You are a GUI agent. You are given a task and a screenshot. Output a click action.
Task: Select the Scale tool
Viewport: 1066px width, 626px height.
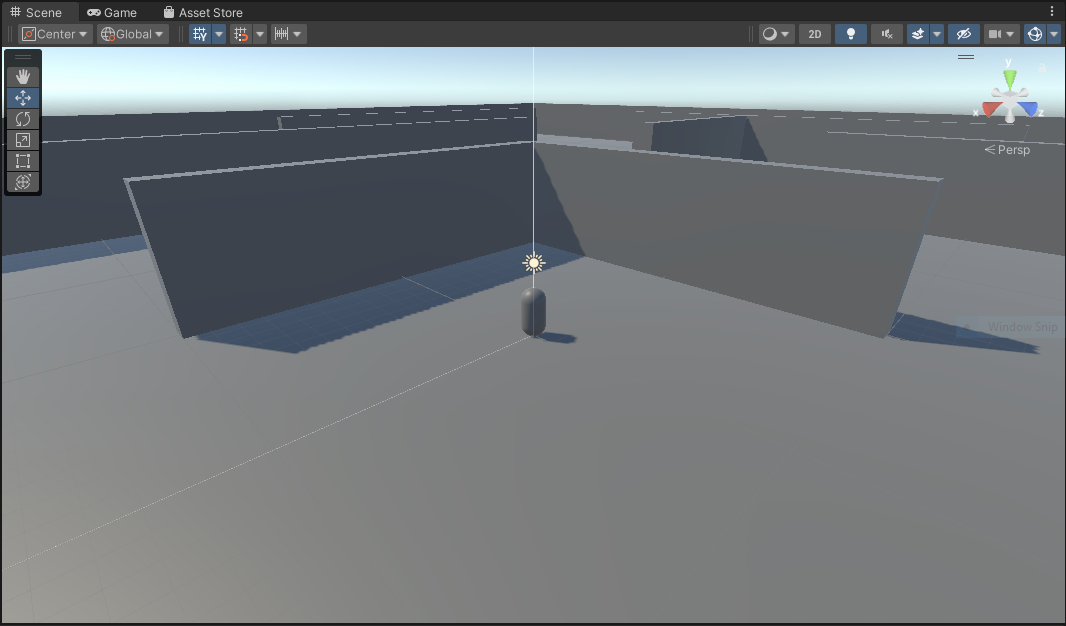click(x=22, y=140)
